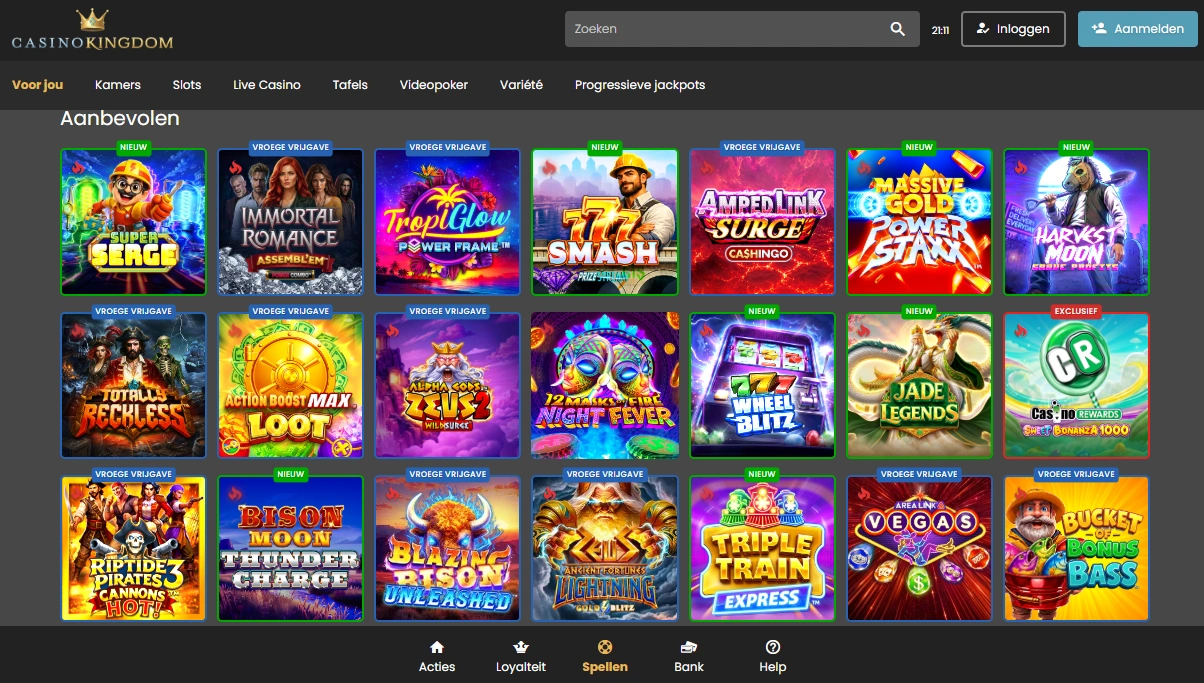Launch TropiGlow Power Frame game
The height and width of the screenshot is (683, 1204).
pyautogui.click(x=447, y=222)
